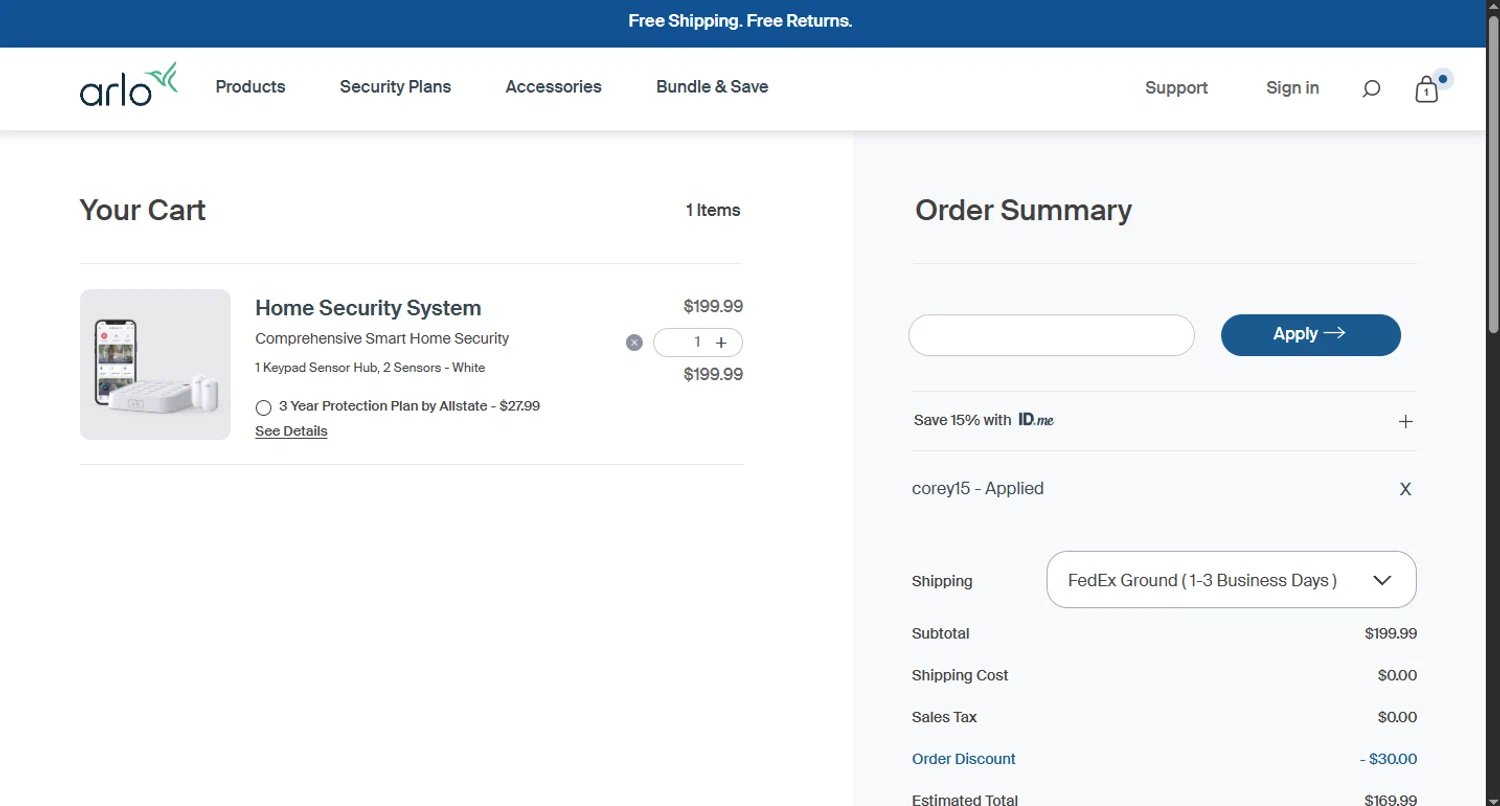
Task: Click the Support link
Action: click(x=1176, y=88)
